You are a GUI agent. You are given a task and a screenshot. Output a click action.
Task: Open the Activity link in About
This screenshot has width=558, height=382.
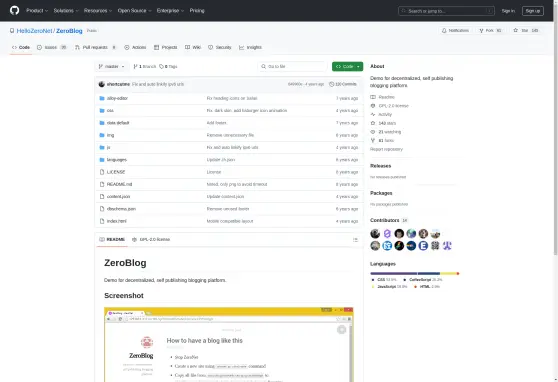click(x=381, y=115)
